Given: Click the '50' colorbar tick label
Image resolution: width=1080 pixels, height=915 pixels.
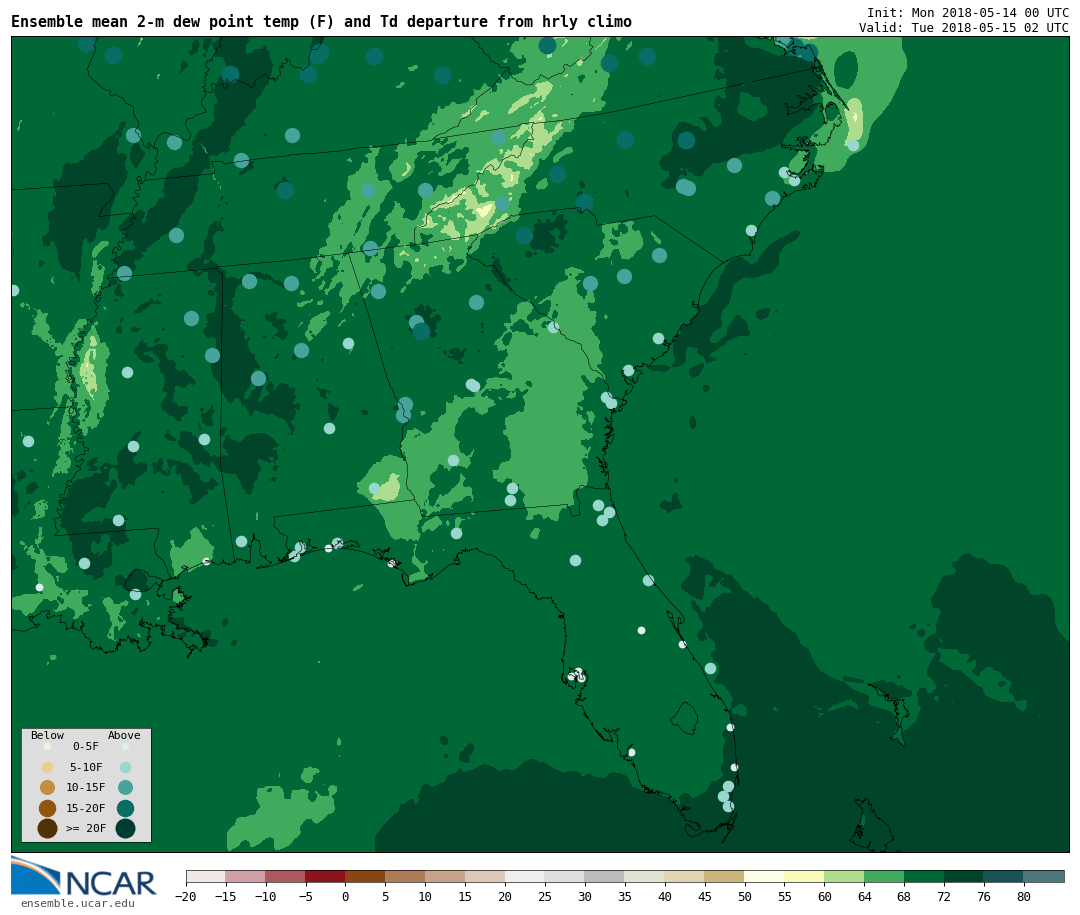Looking at the screenshot, I should click(x=745, y=896).
